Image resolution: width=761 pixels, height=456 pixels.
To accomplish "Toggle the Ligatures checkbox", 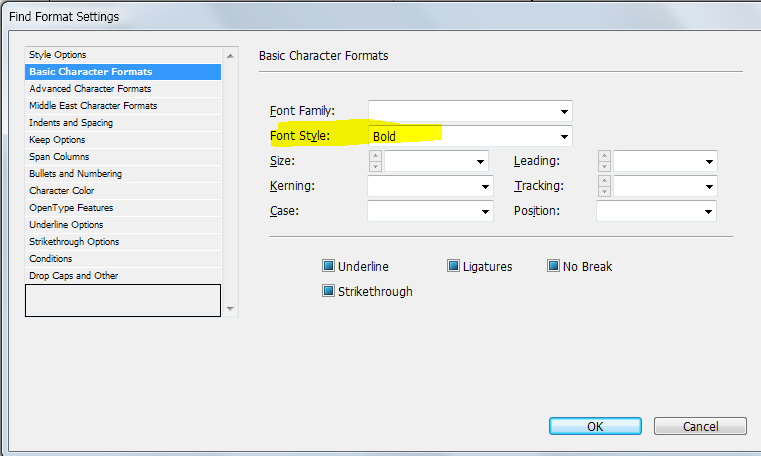I will coord(453,266).
